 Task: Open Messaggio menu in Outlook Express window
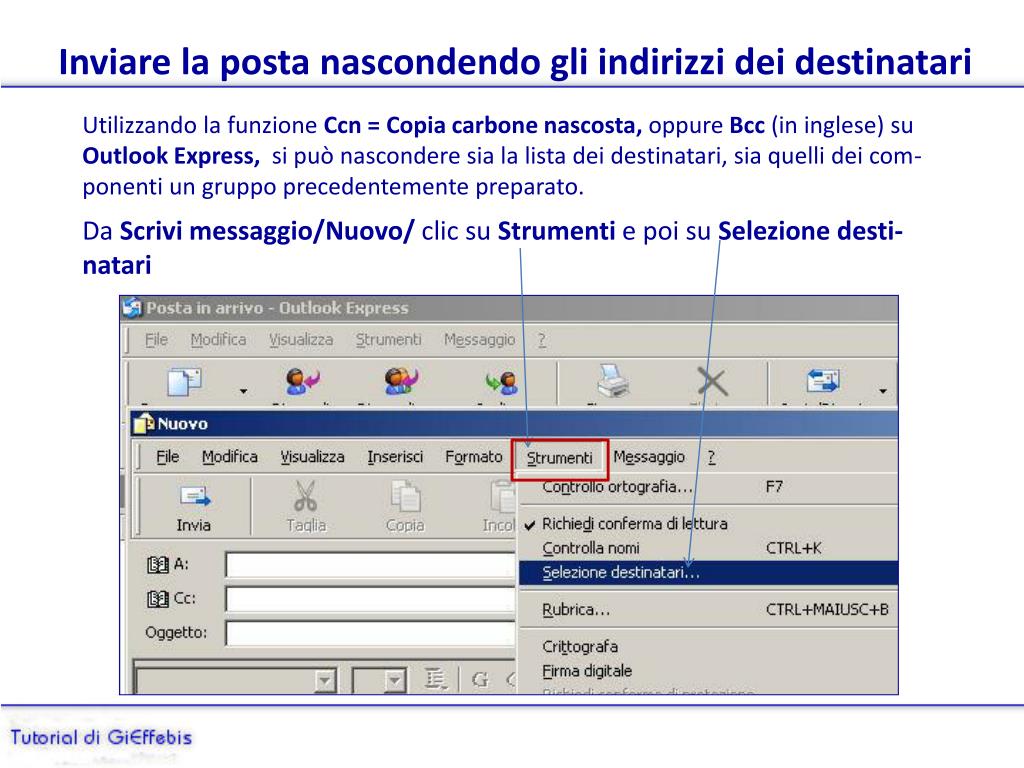[479, 340]
